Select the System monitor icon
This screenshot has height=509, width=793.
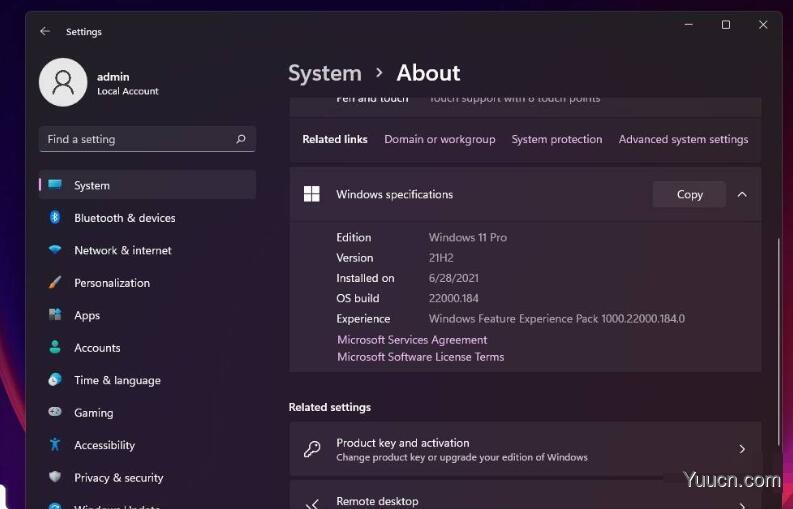(x=55, y=185)
